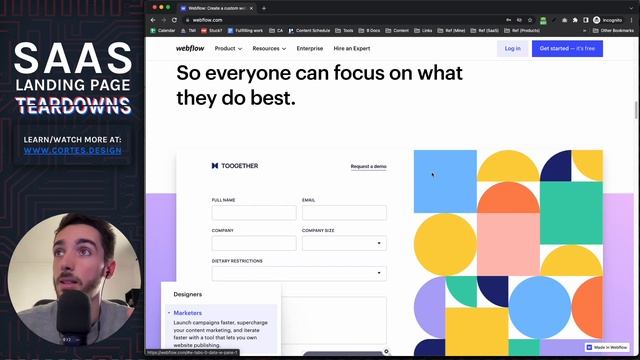Open the tab search chevron in title bar
Viewport: 640px width, 360px height.
pos(631,8)
